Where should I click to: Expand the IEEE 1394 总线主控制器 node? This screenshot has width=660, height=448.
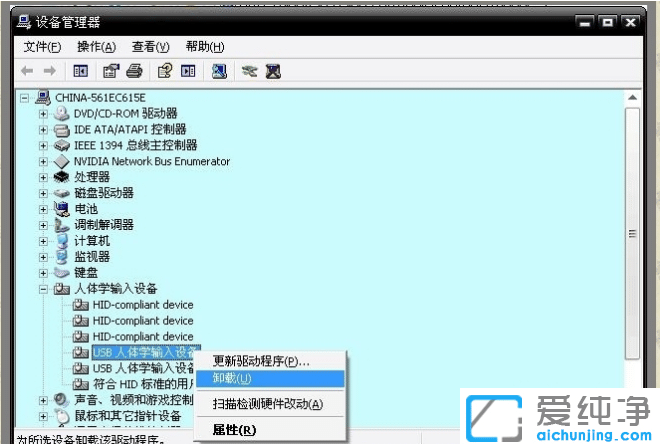coord(43,146)
